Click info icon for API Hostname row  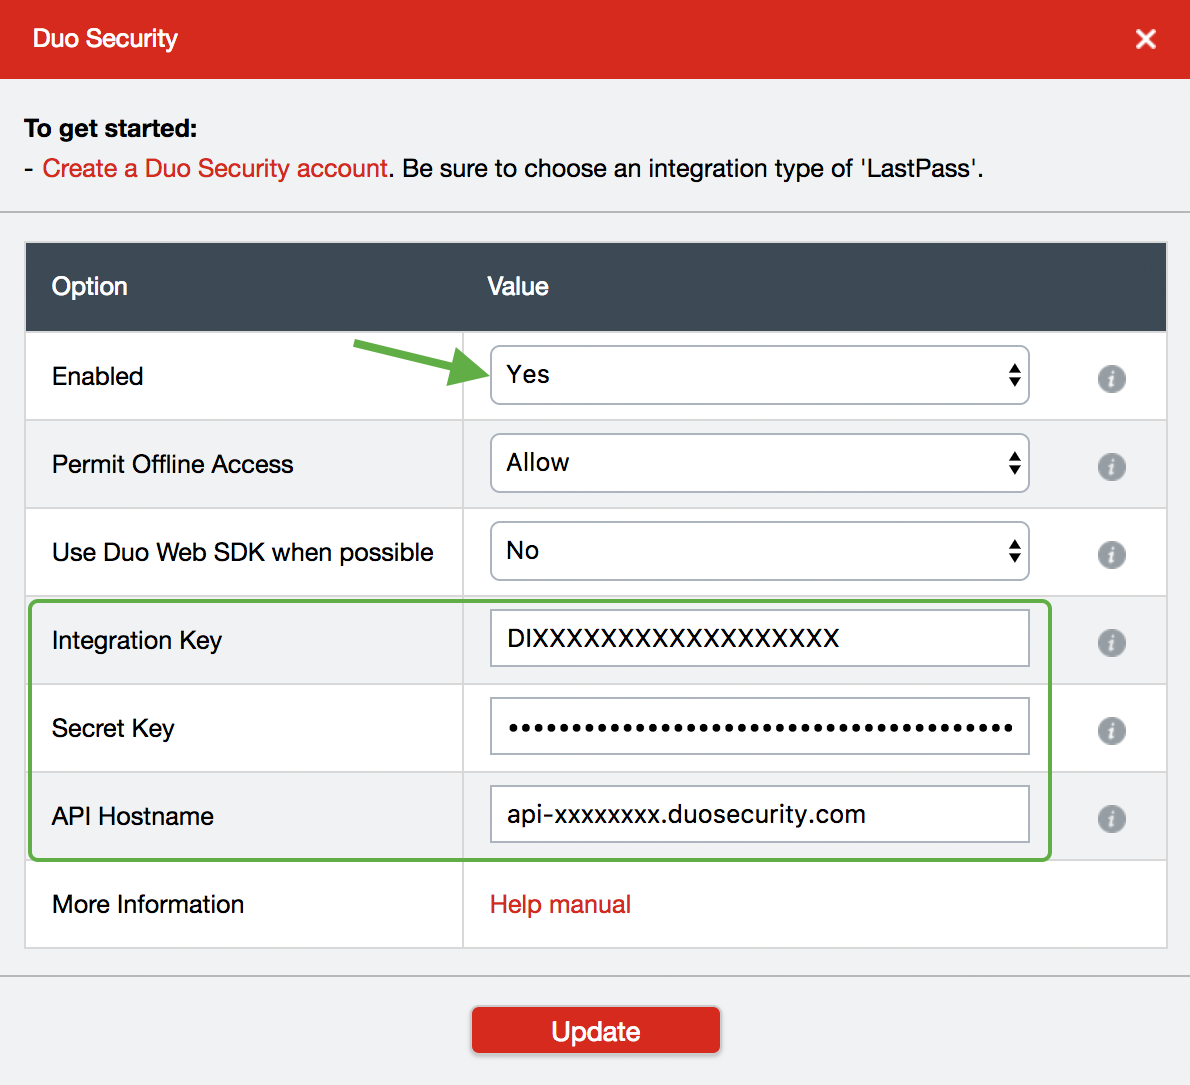pyautogui.click(x=1111, y=819)
